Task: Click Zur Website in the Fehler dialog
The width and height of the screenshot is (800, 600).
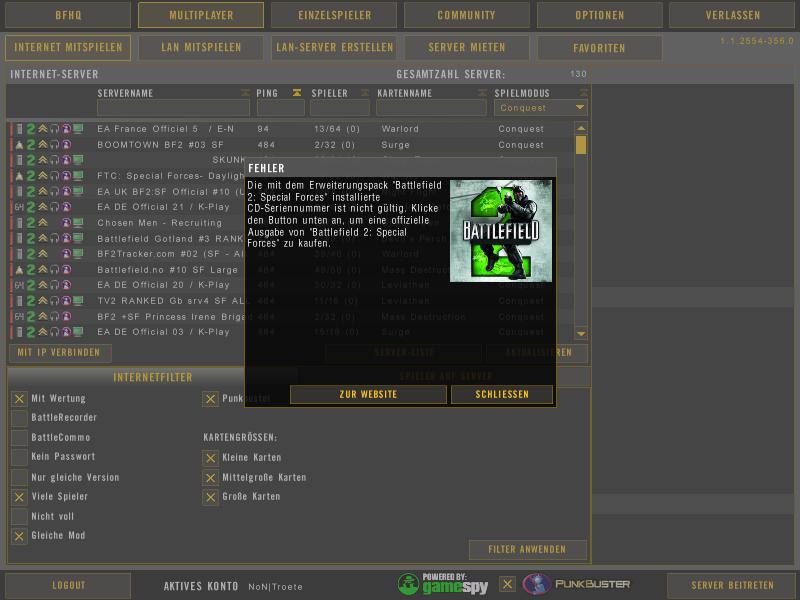Action: coord(368,394)
